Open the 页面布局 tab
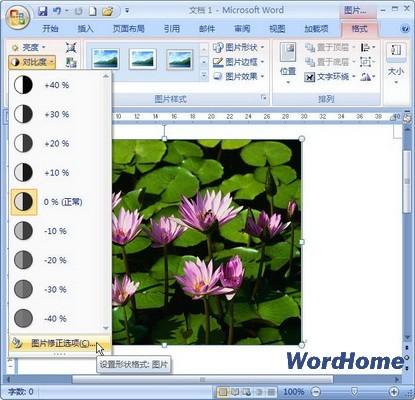This screenshot has height=400, width=415. 128,29
